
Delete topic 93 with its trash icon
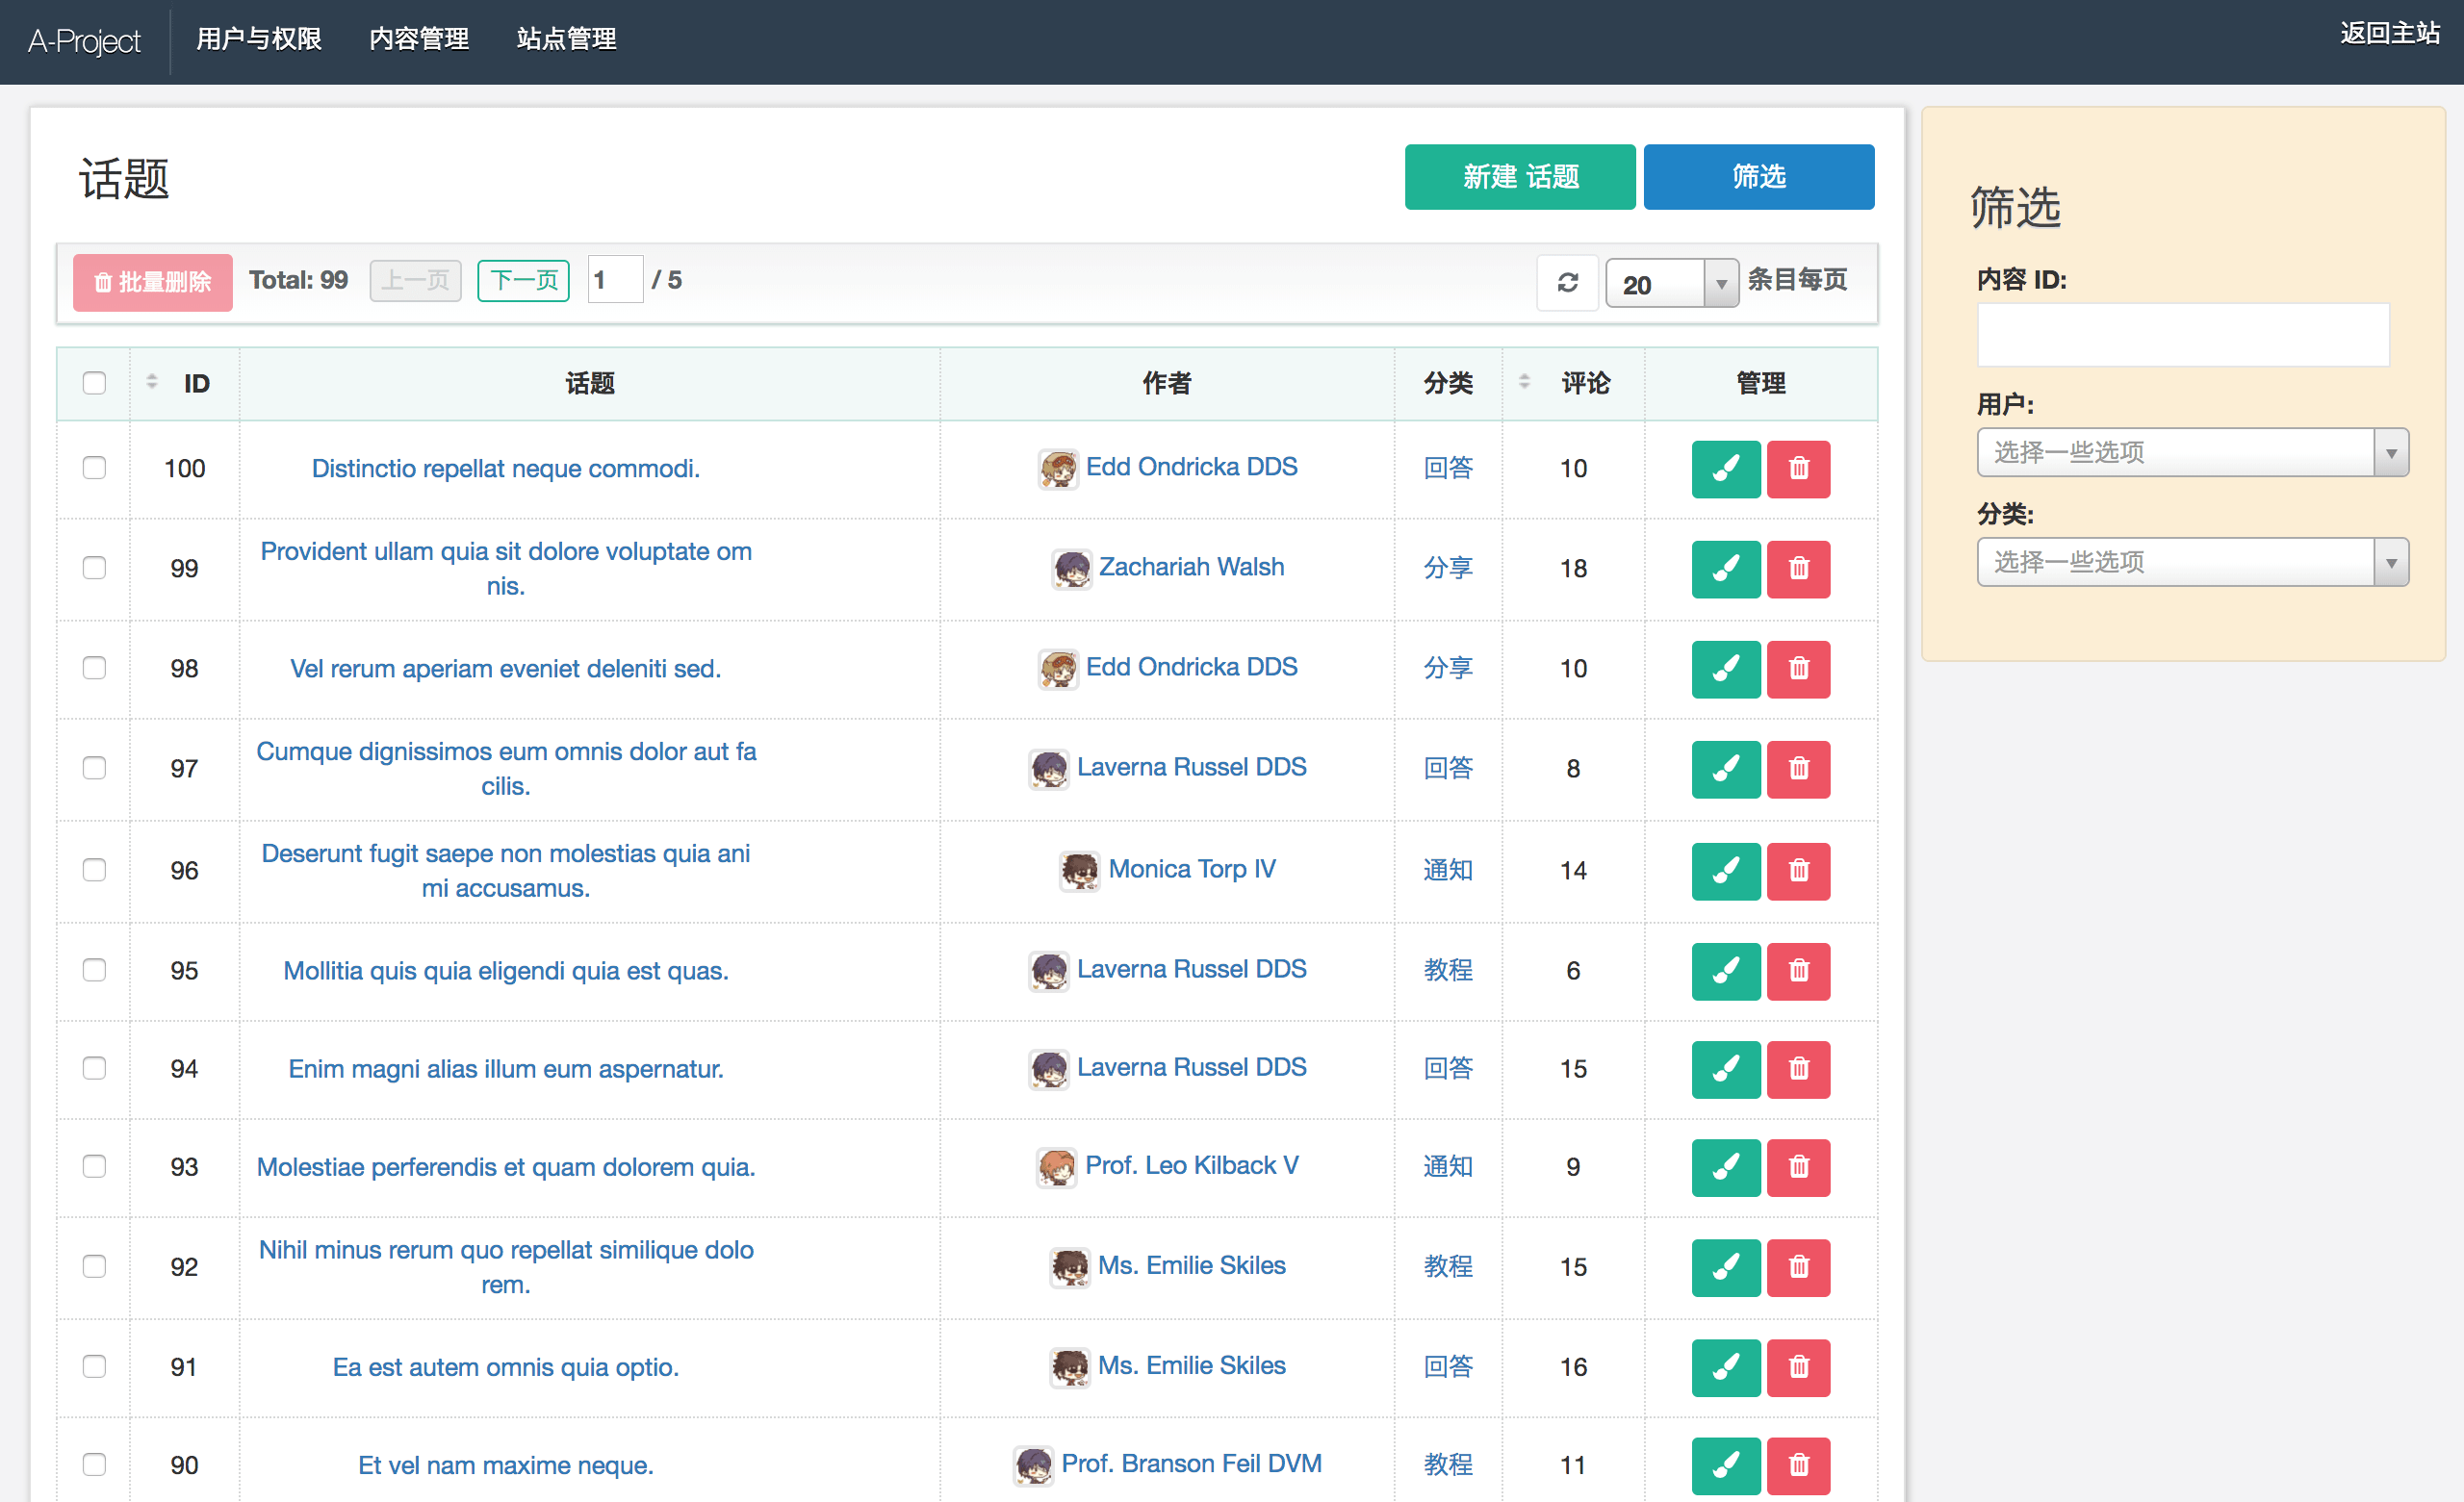pos(1798,1167)
